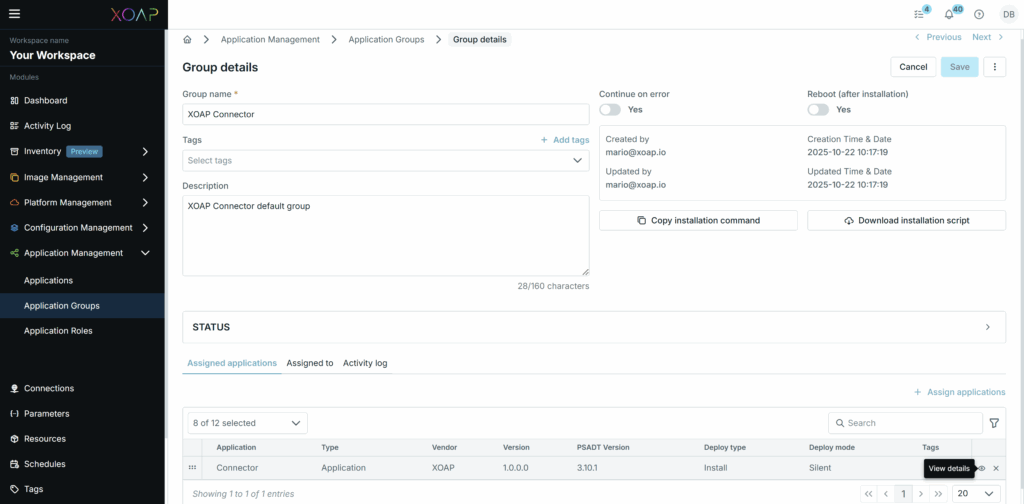1024x504 pixels.
Task: Open the Select tags dropdown
Action: point(385,160)
